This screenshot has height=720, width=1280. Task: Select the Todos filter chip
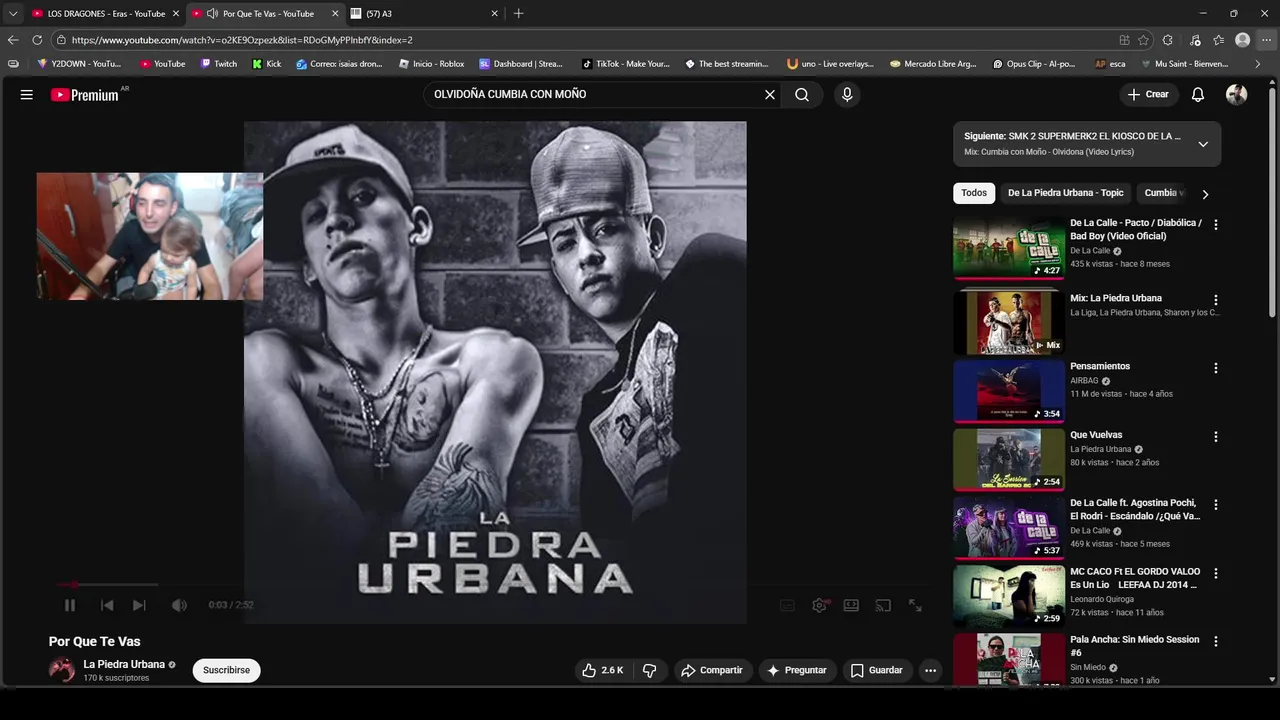tap(974, 193)
